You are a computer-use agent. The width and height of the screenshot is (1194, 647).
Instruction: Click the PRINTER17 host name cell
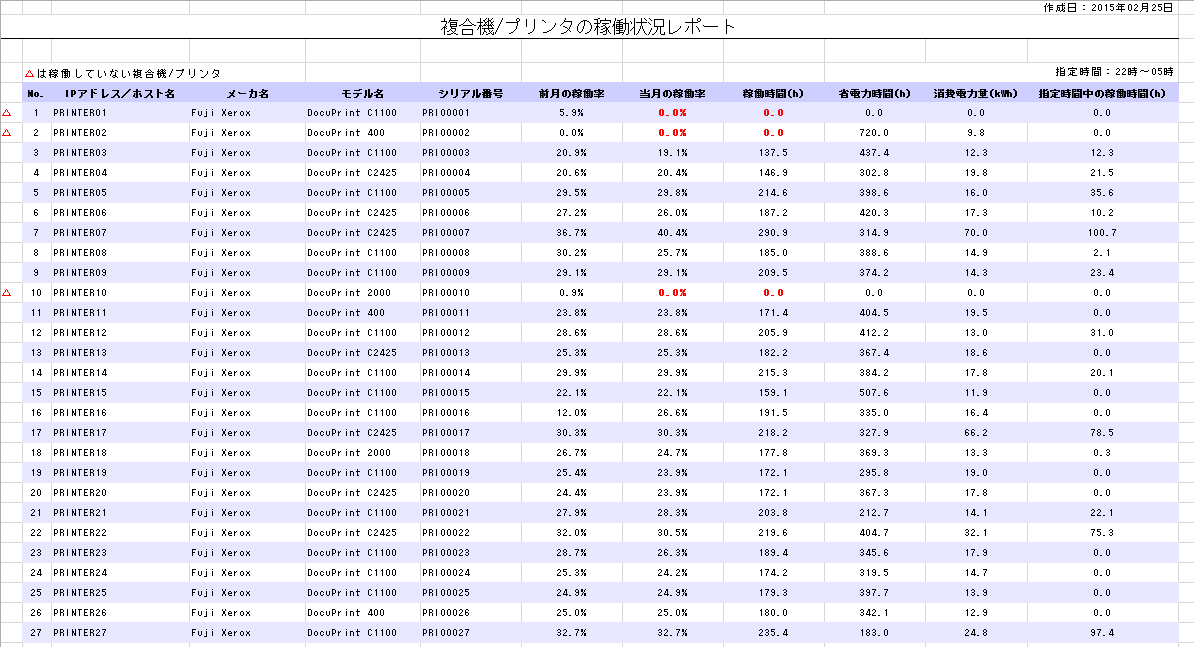click(80, 432)
